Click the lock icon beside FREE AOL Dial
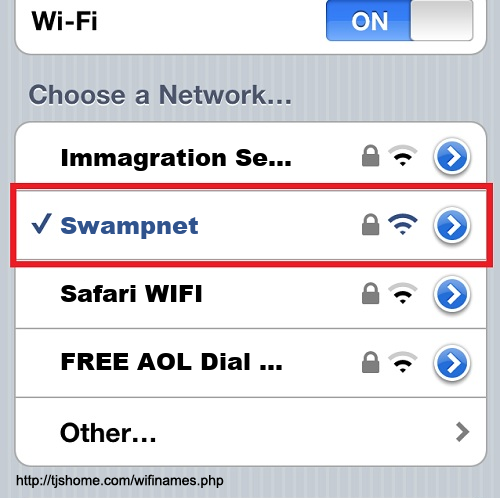Screen dimensions: 500x498 [x=370, y=362]
